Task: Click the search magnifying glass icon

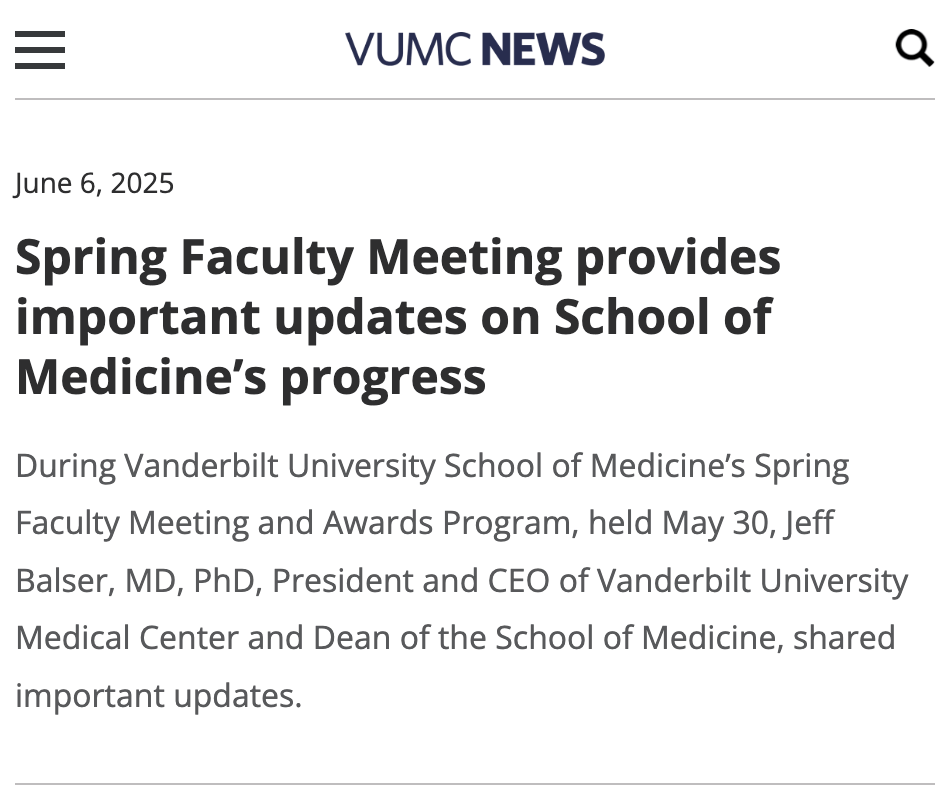Action: pyautogui.click(x=913, y=47)
